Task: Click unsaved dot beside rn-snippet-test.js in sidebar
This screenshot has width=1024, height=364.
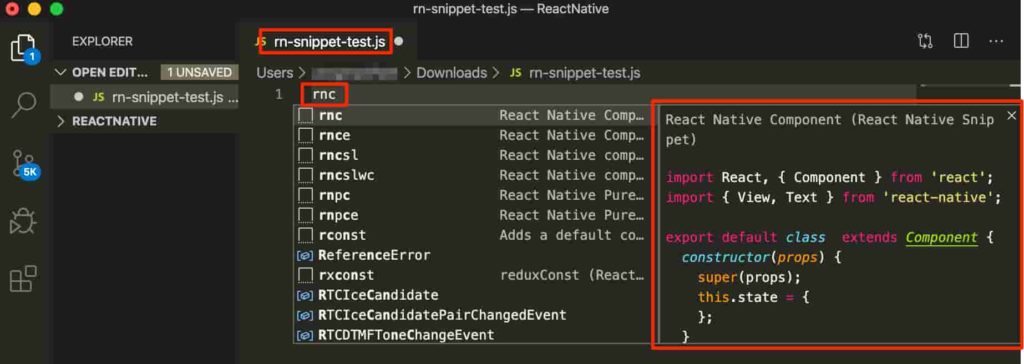Action: [x=79, y=97]
